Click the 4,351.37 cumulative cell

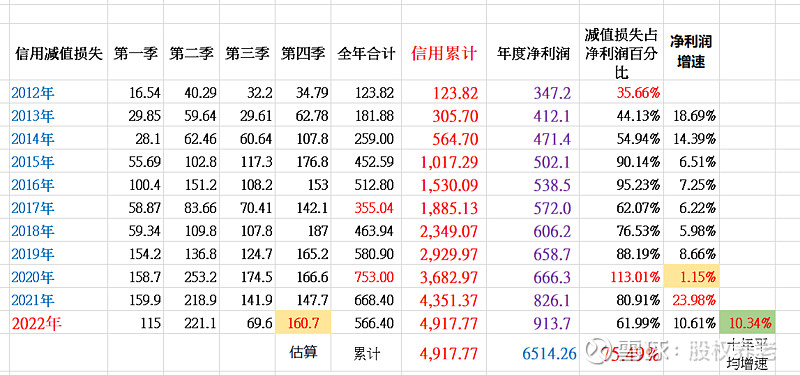point(444,300)
